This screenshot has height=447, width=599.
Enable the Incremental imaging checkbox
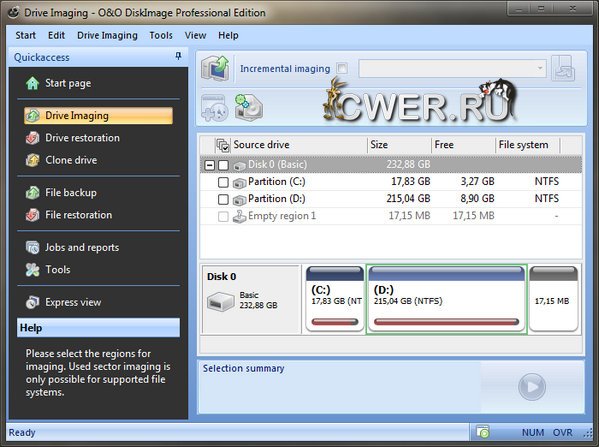[342, 68]
